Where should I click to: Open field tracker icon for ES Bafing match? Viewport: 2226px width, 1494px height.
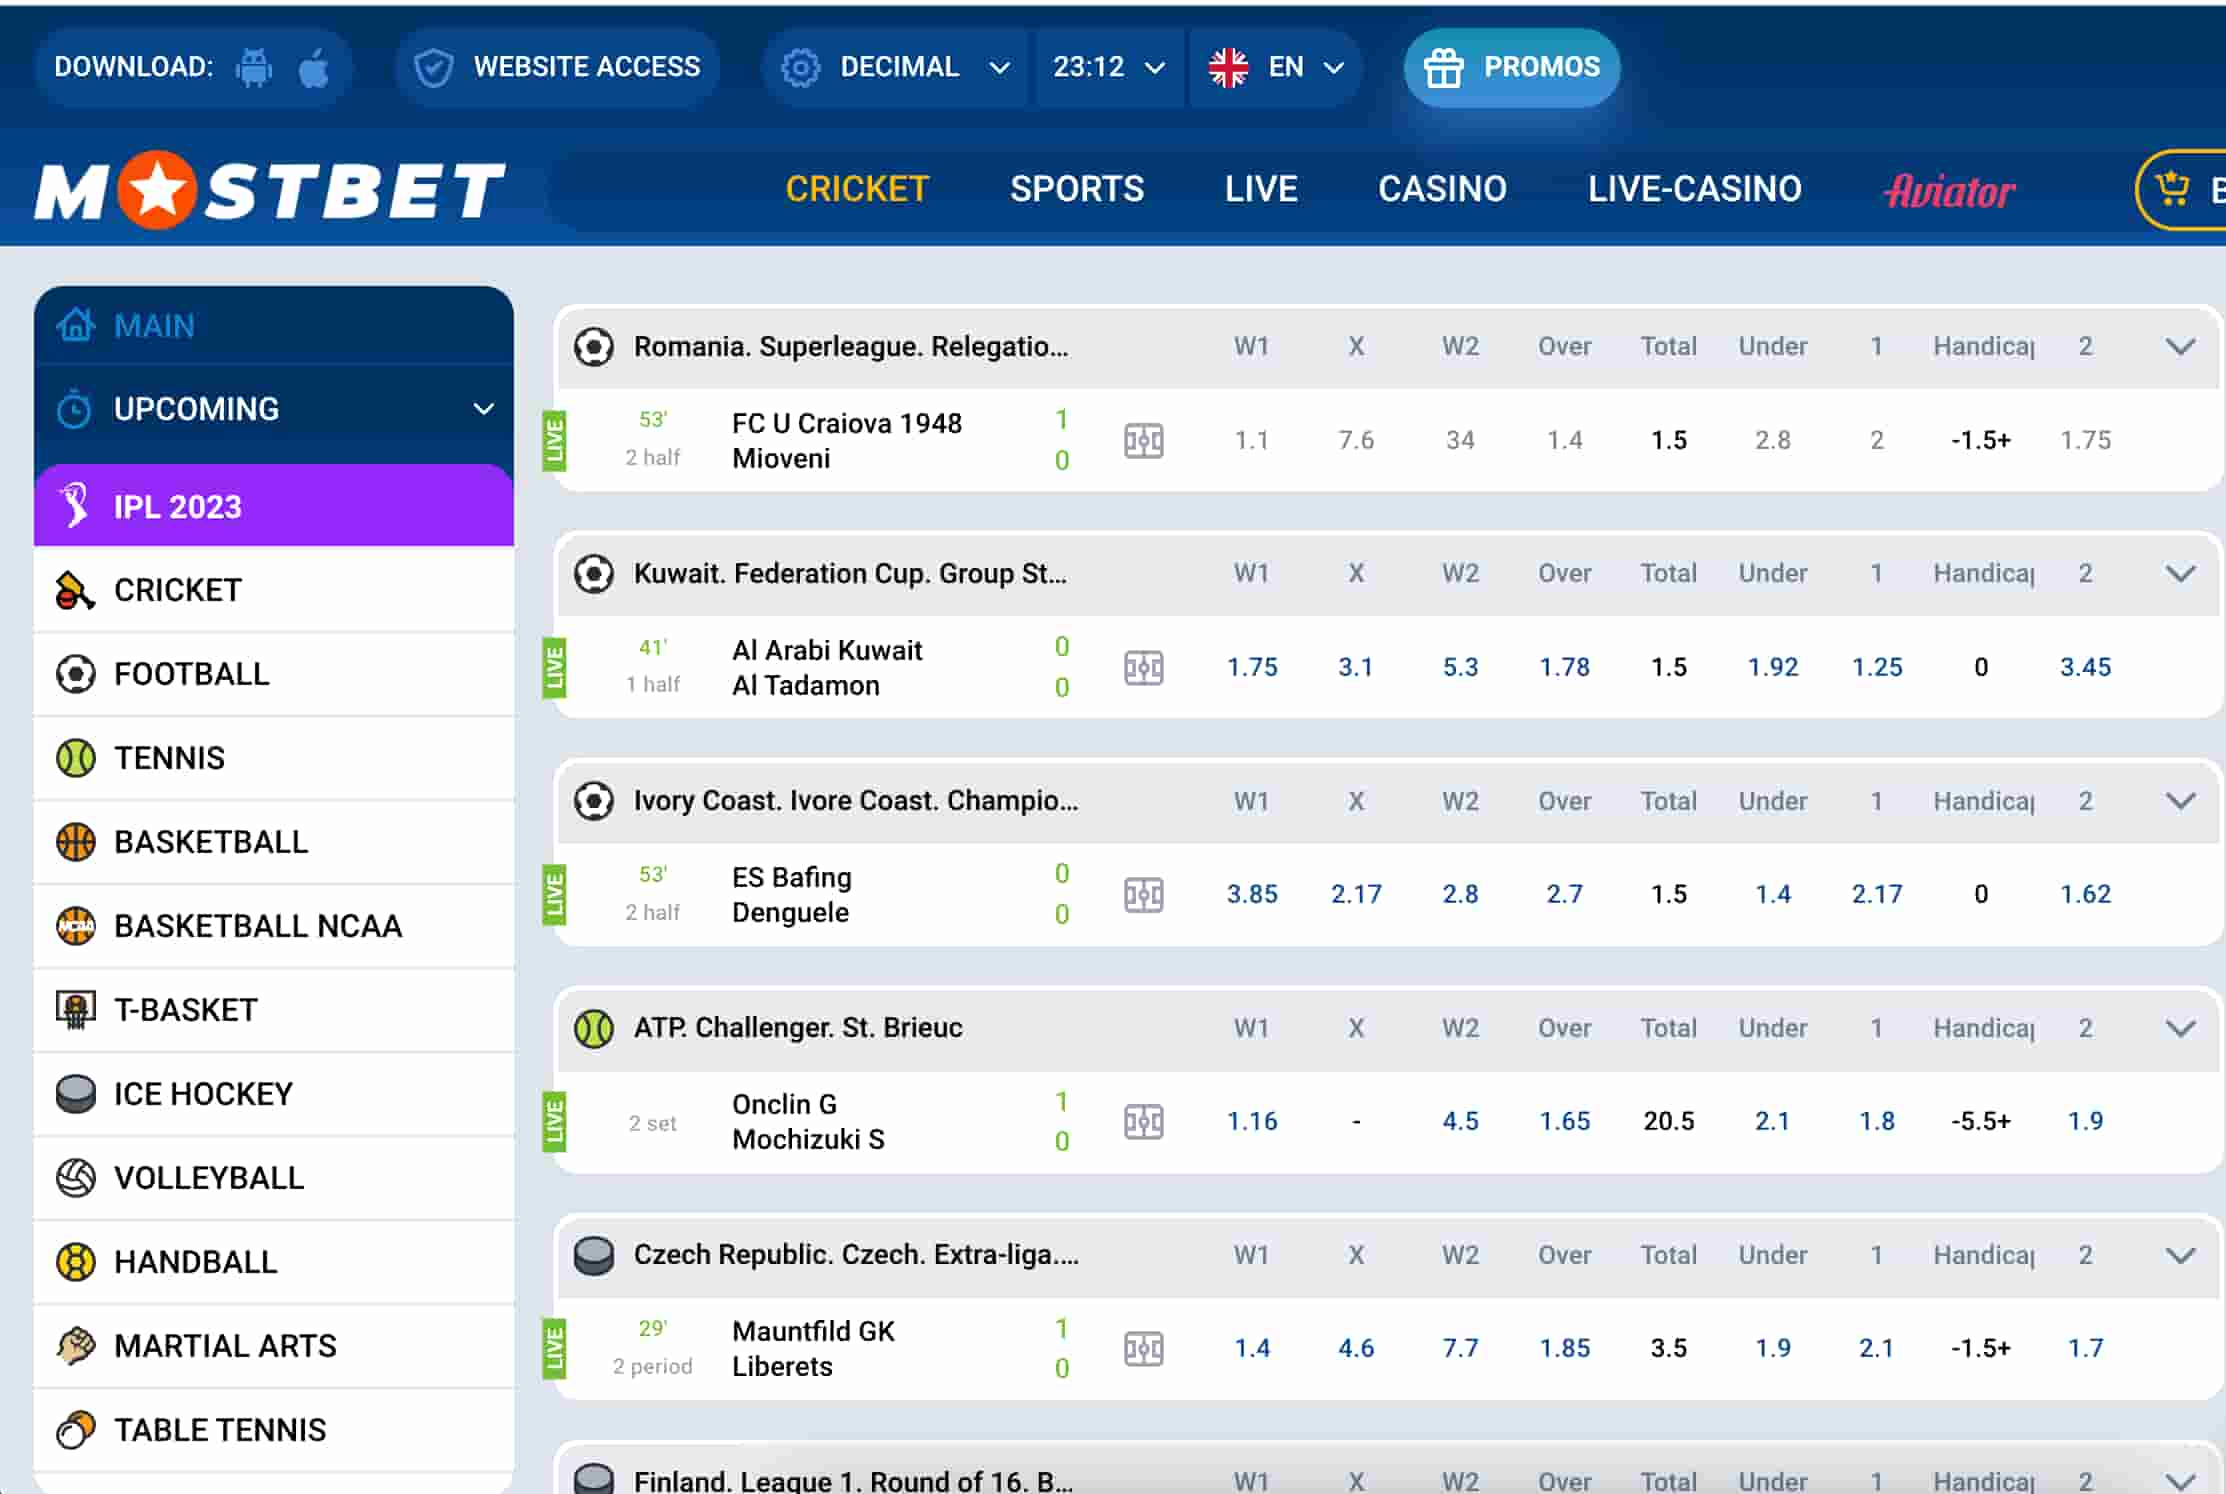(x=1144, y=895)
